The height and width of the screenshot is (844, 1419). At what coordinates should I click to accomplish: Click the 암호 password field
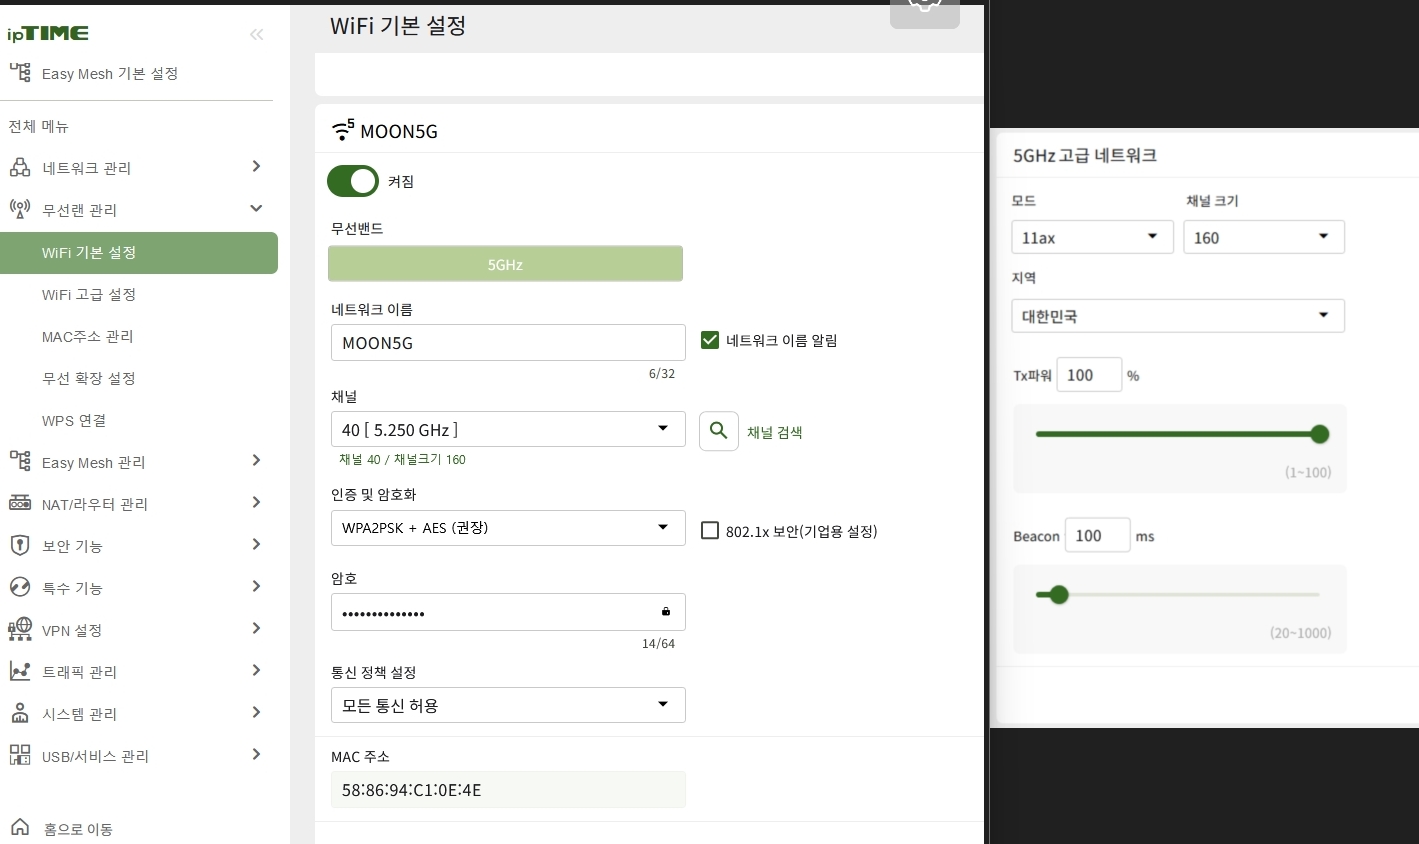click(508, 612)
